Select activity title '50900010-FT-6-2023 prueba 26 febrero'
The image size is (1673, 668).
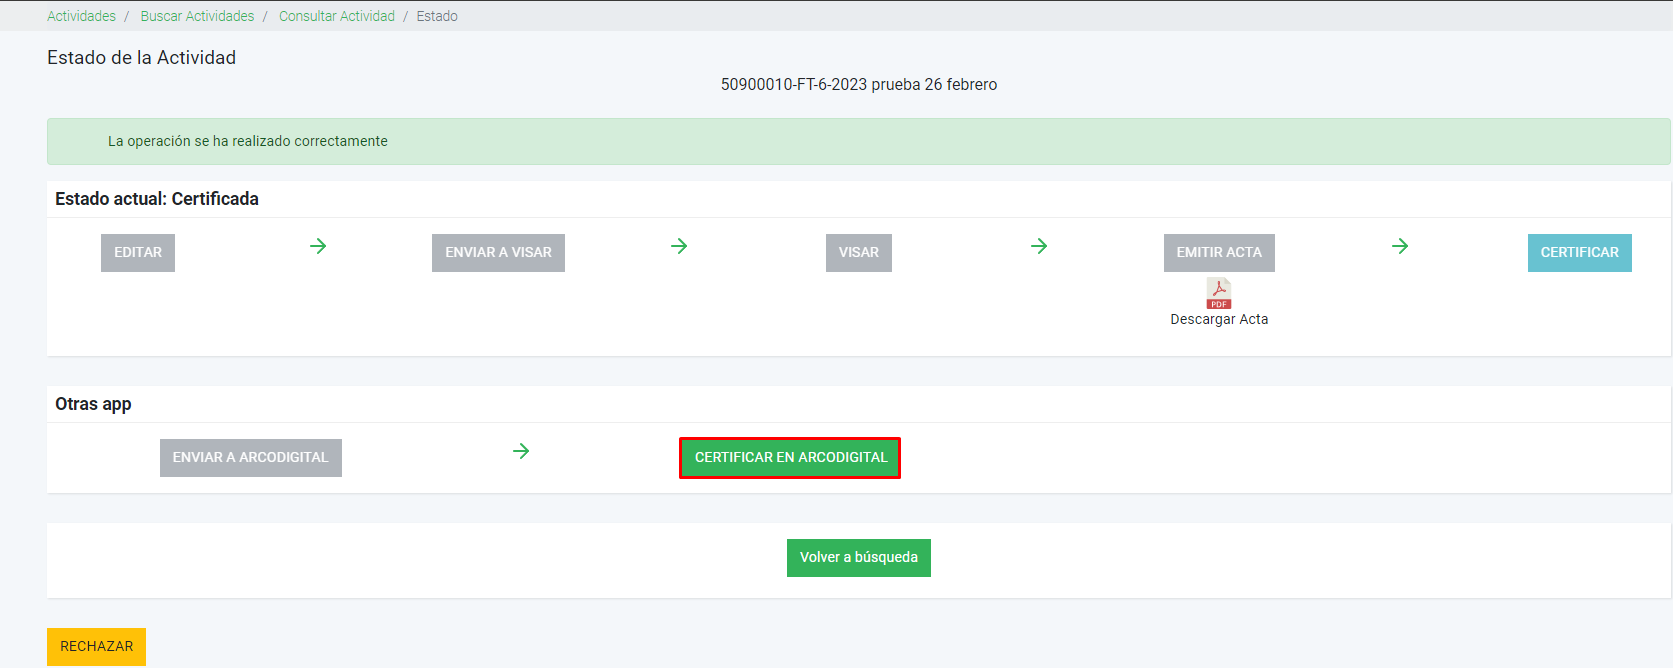point(859,85)
